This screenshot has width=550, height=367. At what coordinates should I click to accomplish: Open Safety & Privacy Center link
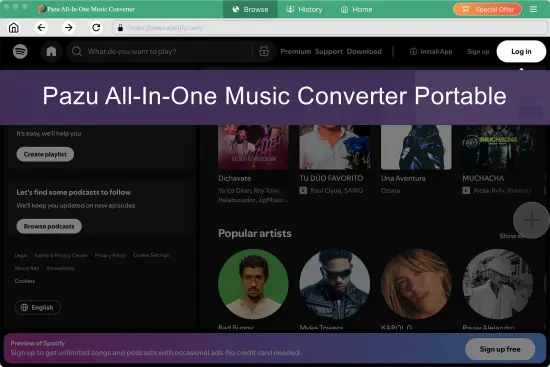pyautogui.click(x=61, y=255)
